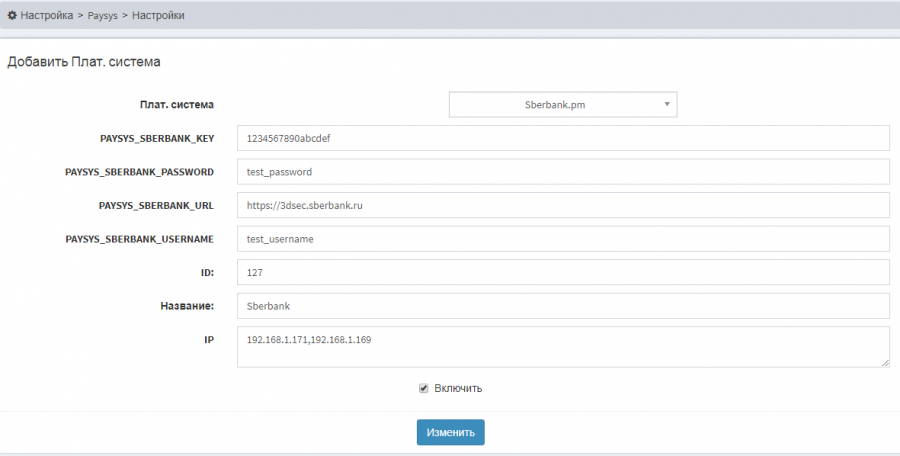
Task: Click the PAYSYS_SBERBANK_KEY label
Action: pyautogui.click(x=157, y=138)
